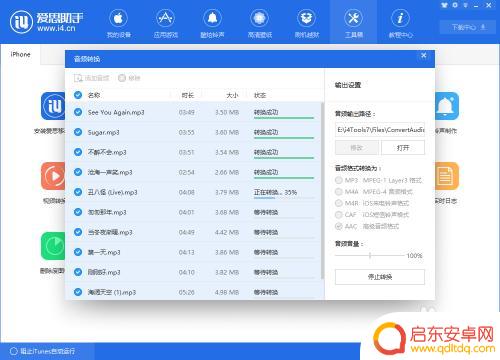The width and height of the screenshot is (500, 360).
Task: Uncheck the 丑八怪 (Live).mp3 checkbox
Action: pyautogui.click(x=78, y=192)
